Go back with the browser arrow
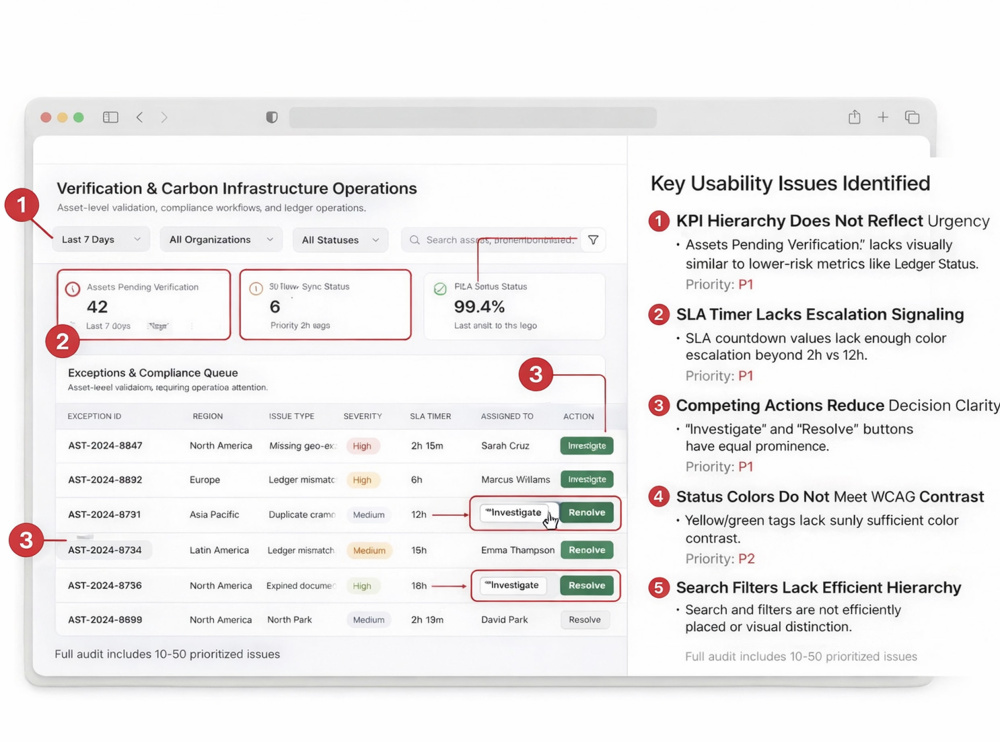Screen dimensions: 1000x750 click(x=139, y=117)
